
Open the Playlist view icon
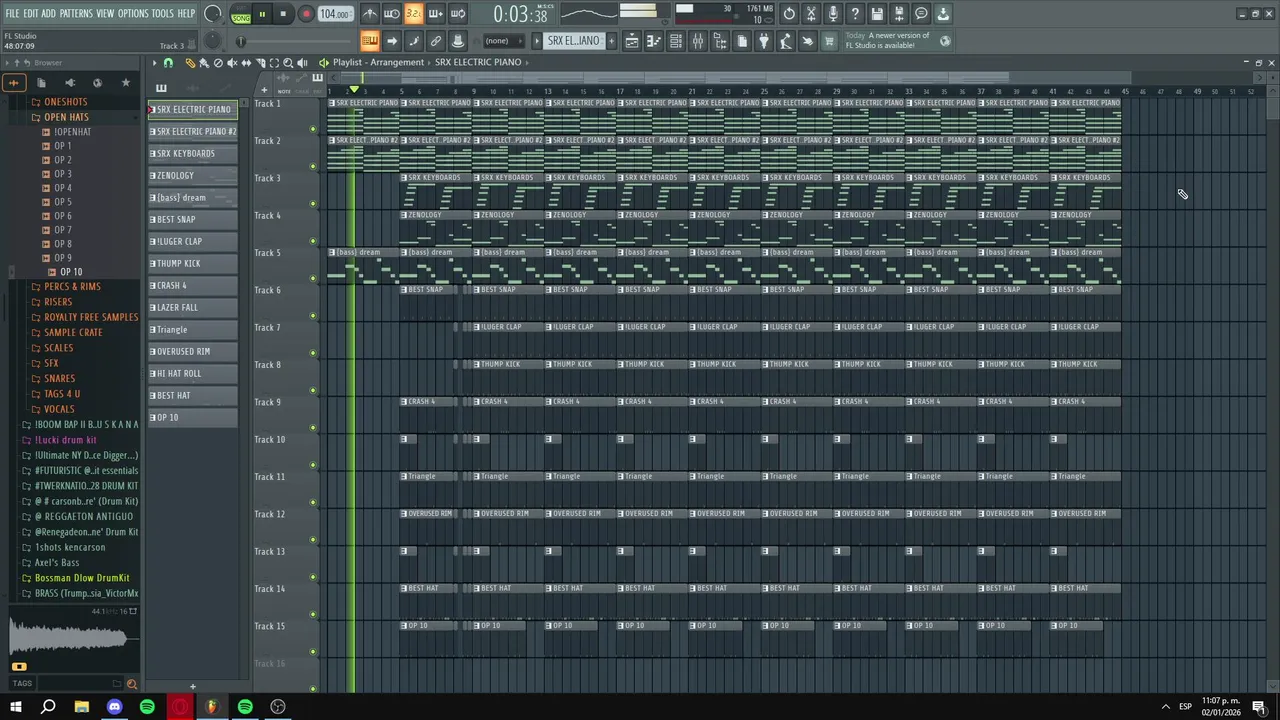click(x=632, y=41)
